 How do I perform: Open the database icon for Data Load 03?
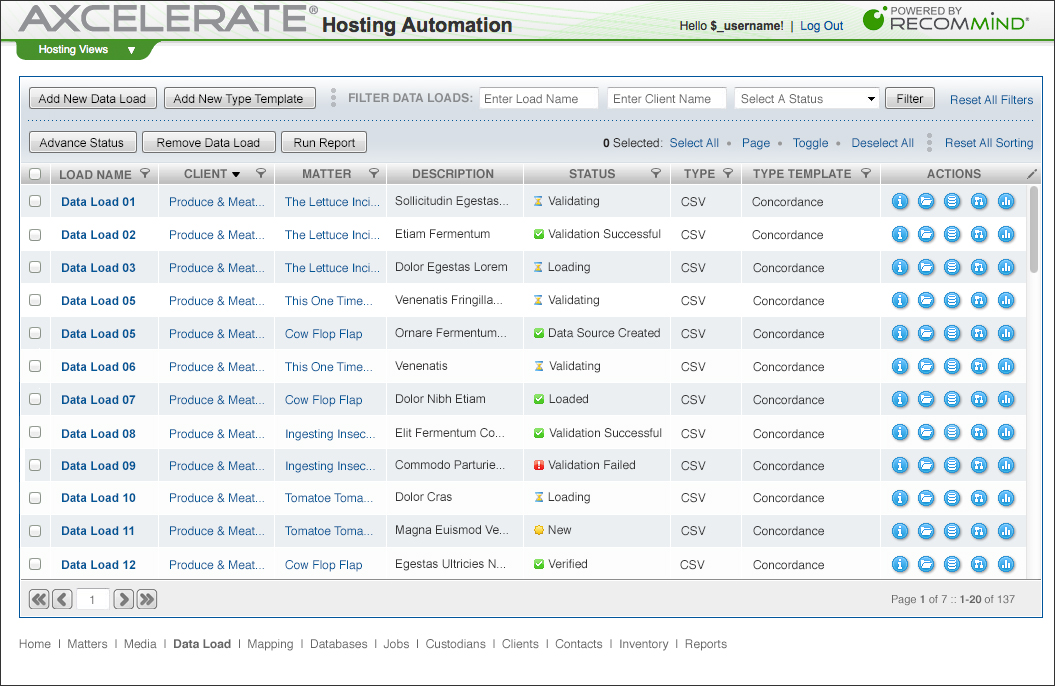952,267
